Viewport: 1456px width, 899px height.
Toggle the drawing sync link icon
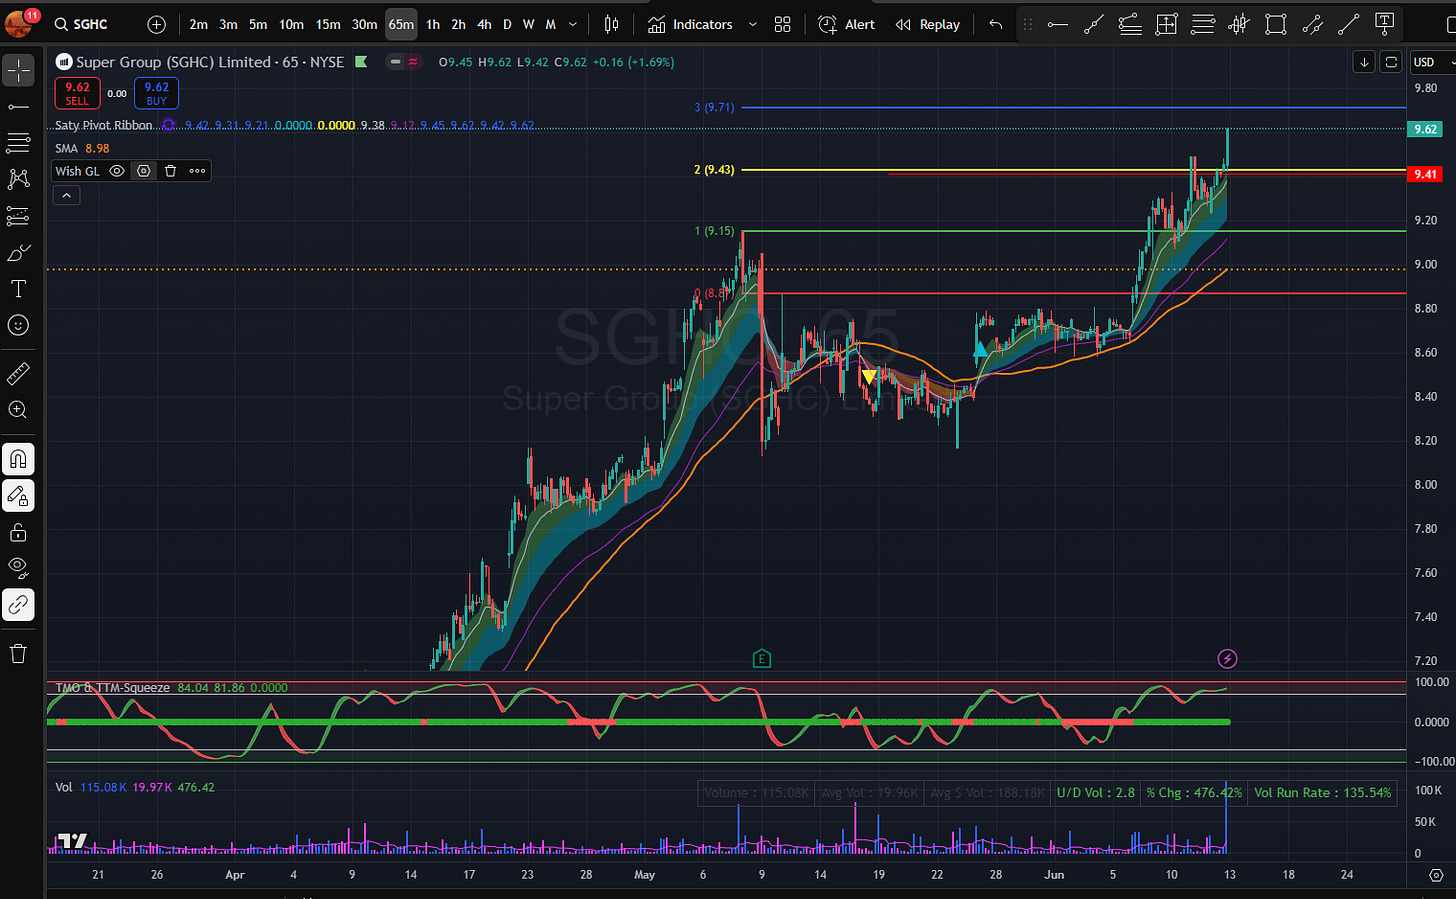[x=18, y=605]
